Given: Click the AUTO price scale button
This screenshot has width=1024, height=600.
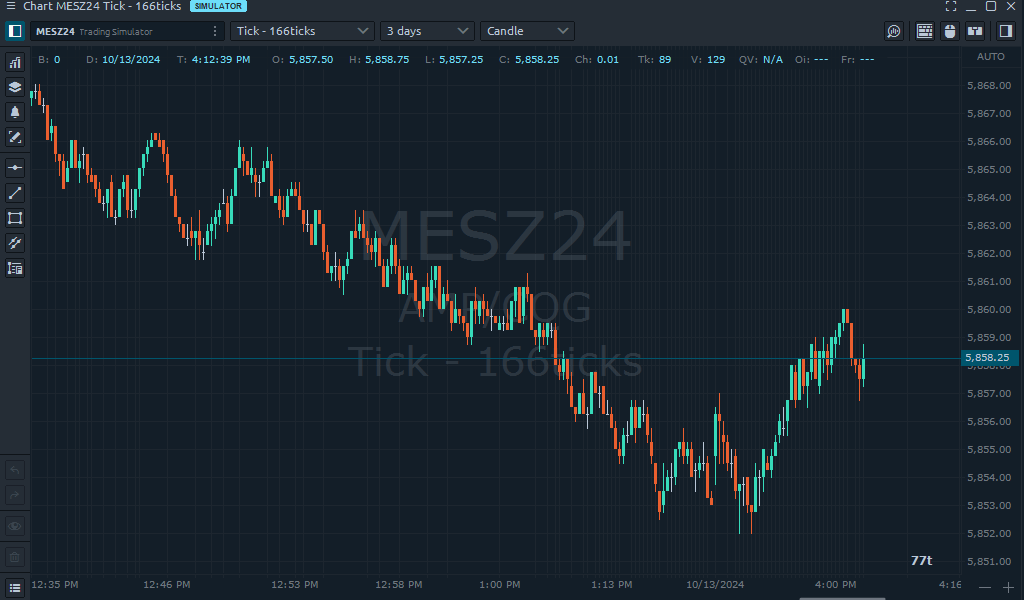Looking at the screenshot, I should tap(990, 57).
